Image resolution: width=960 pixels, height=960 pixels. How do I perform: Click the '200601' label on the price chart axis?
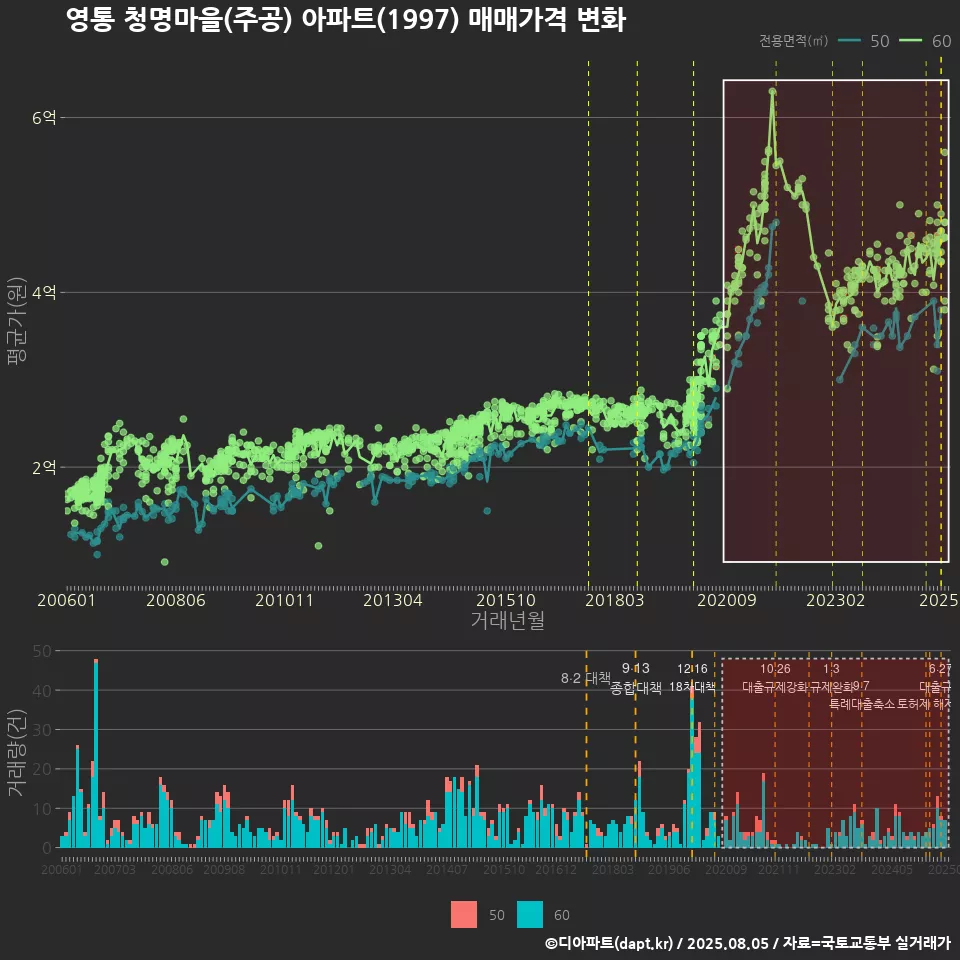tap(66, 600)
